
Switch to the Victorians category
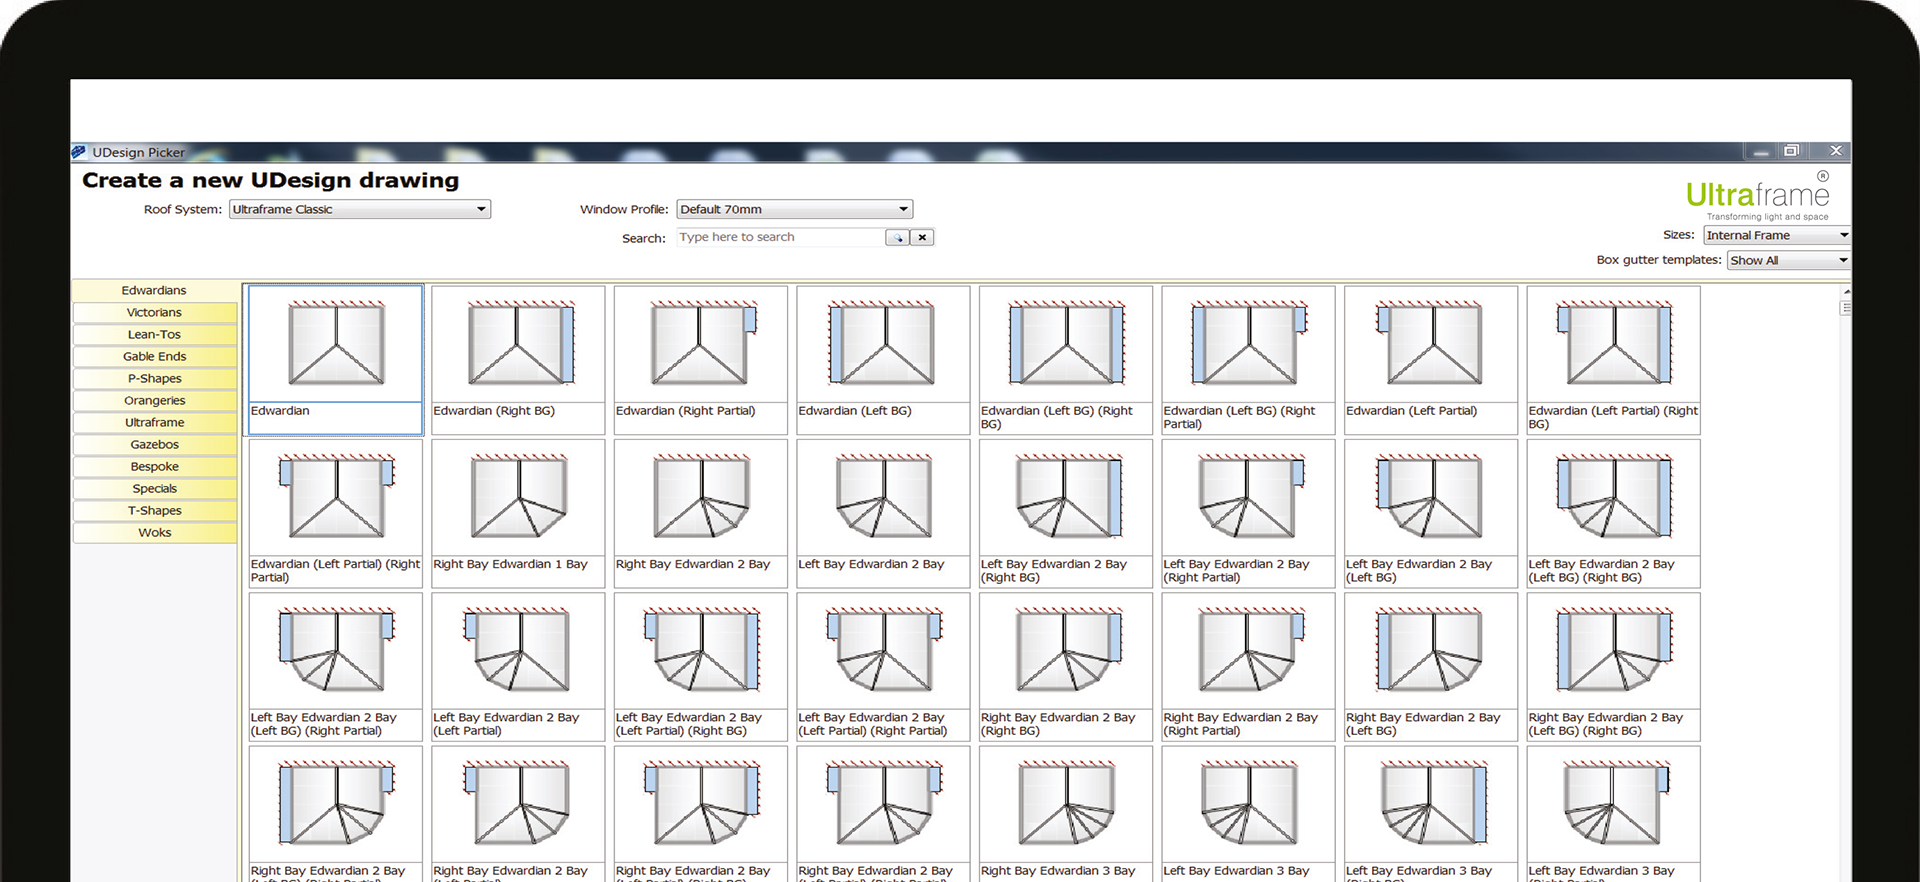click(154, 312)
